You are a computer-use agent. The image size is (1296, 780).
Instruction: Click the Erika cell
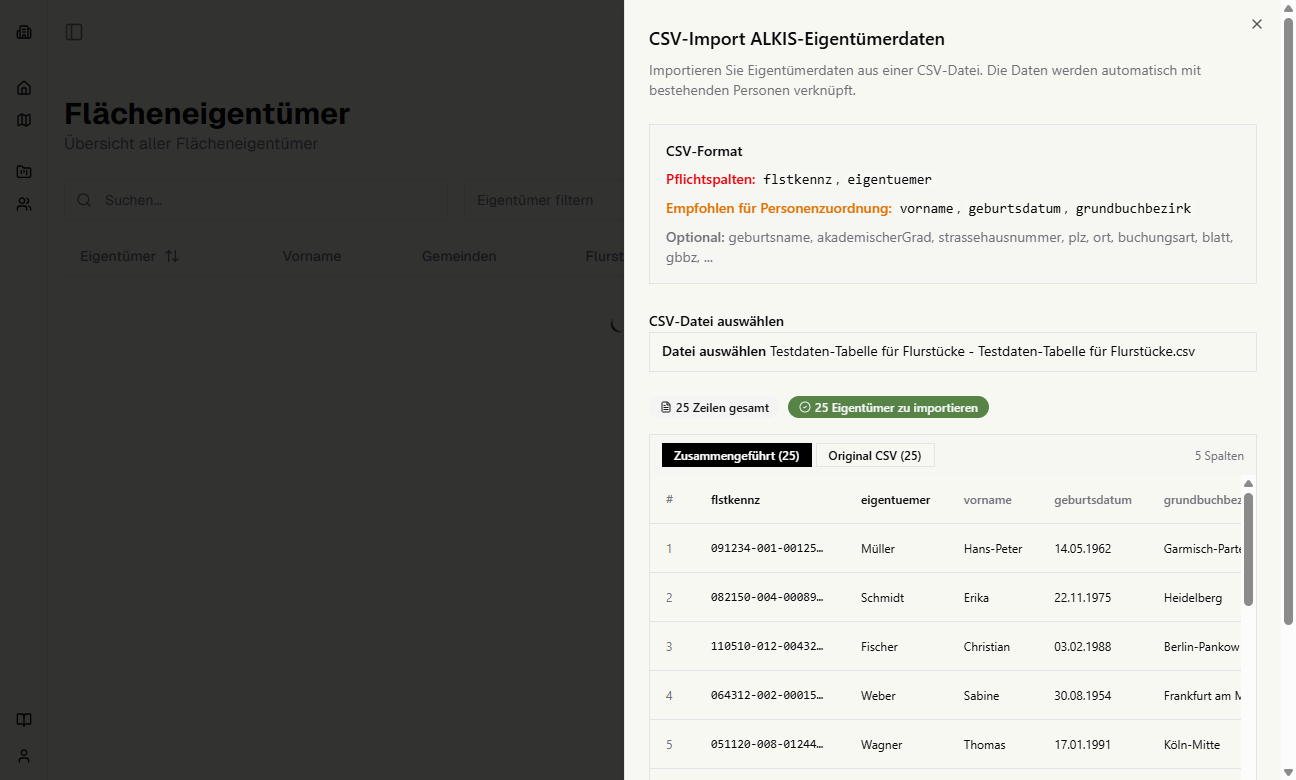point(976,598)
